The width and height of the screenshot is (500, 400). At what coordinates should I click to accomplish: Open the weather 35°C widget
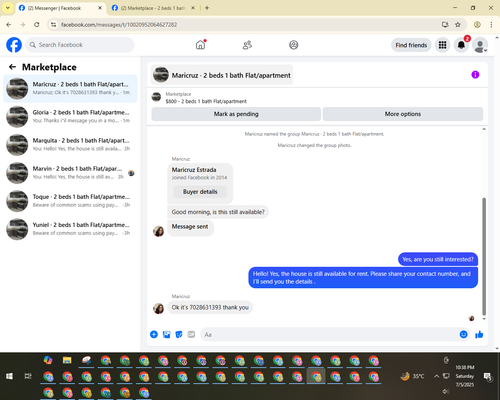[413, 376]
